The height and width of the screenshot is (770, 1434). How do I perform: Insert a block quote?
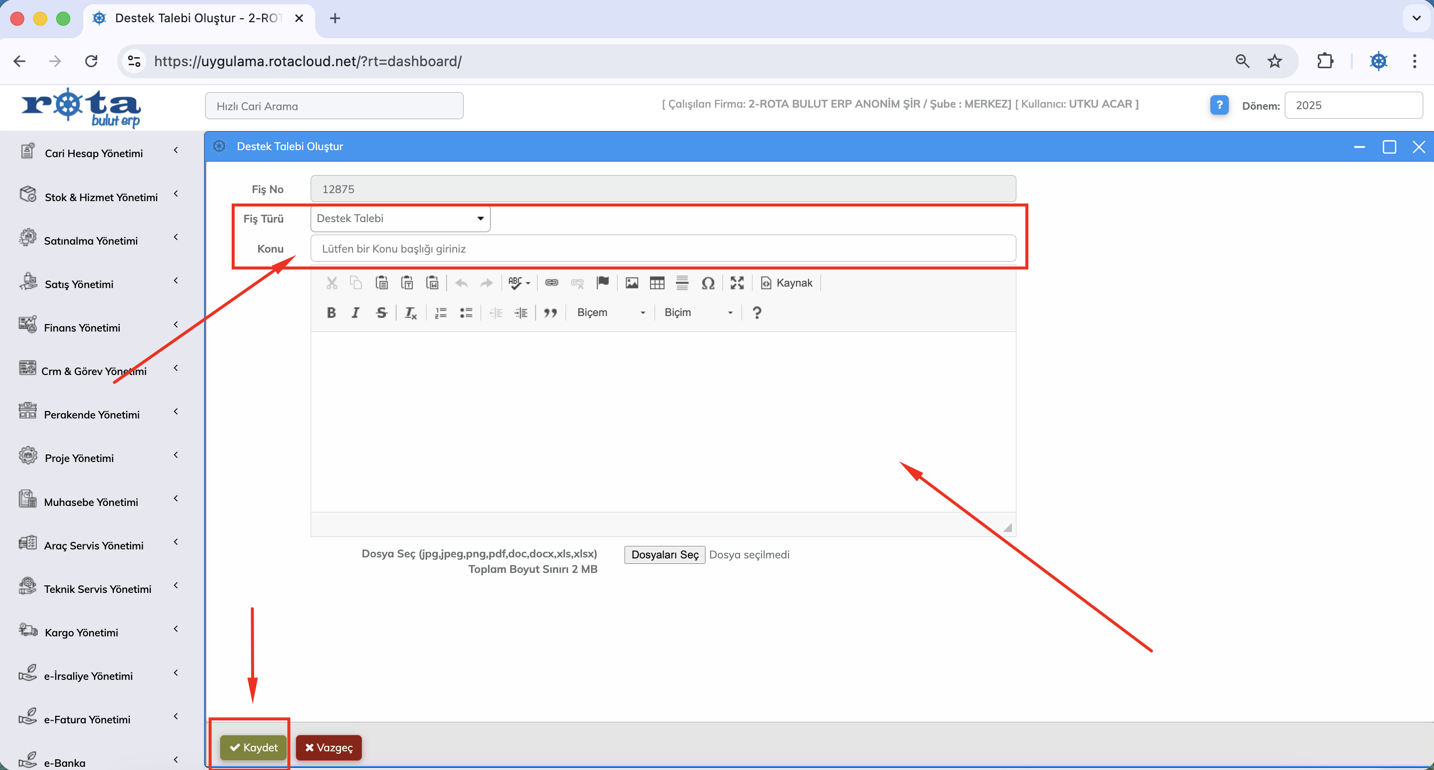tap(550, 313)
